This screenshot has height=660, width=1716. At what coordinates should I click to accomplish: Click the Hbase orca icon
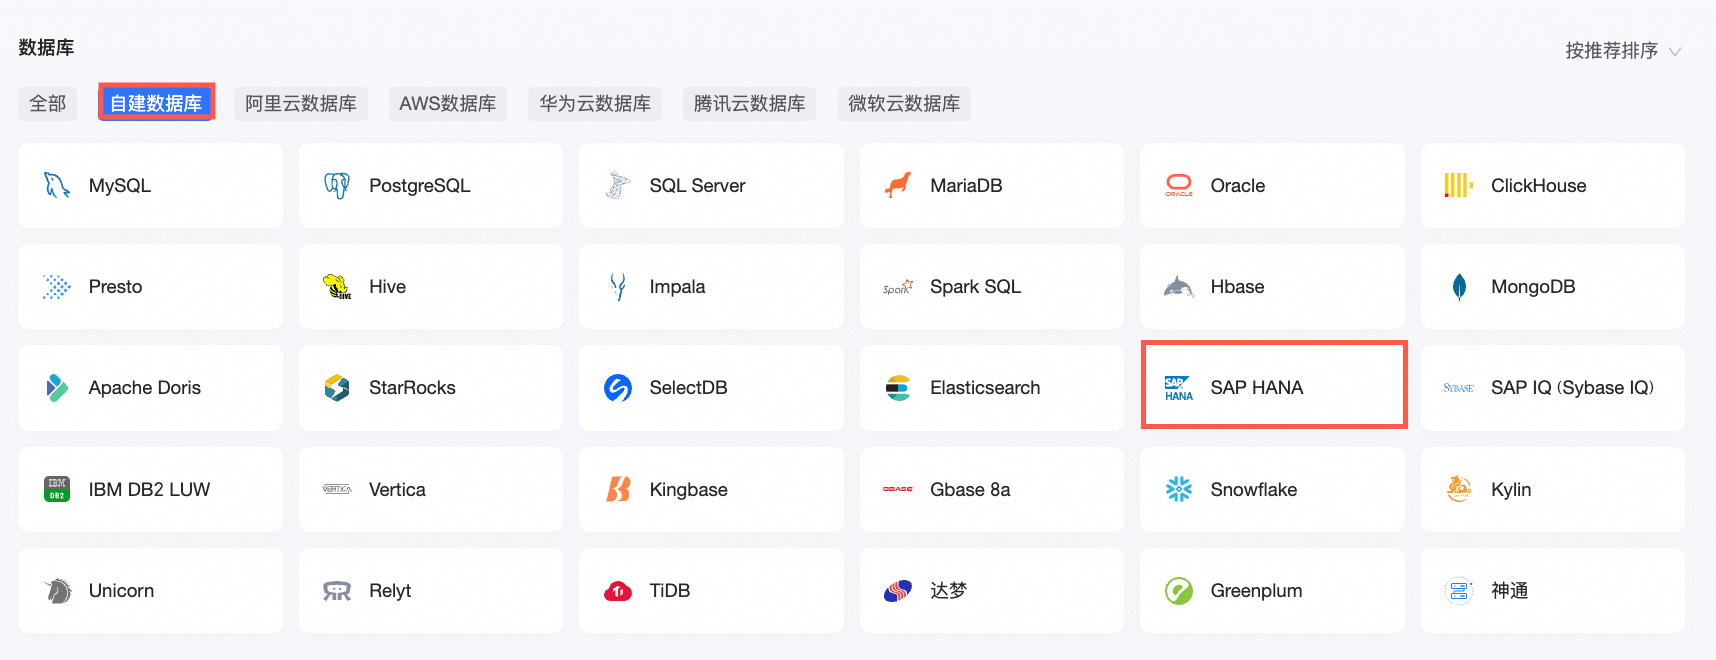pos(1179,287)
